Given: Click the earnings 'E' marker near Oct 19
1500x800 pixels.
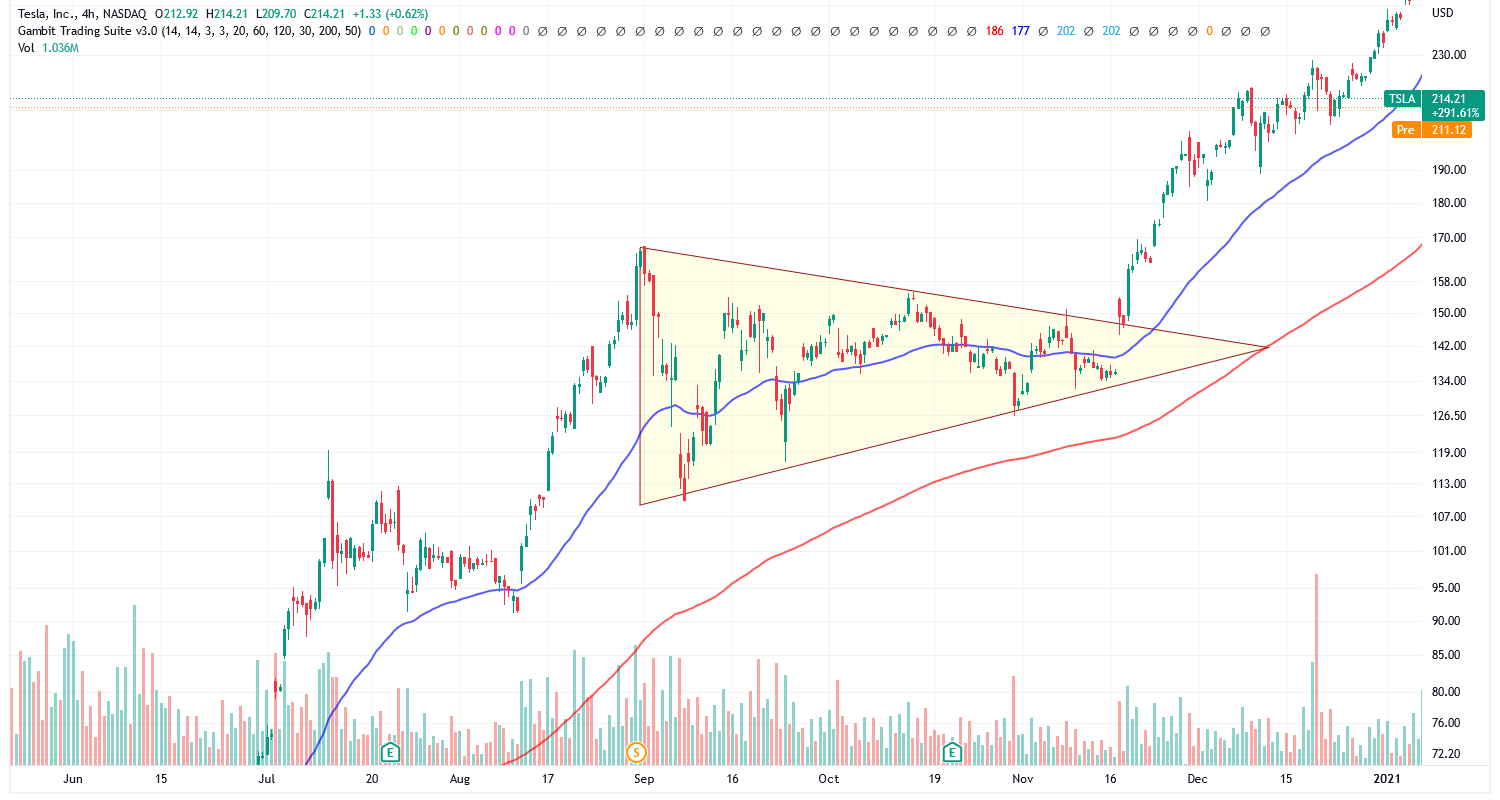Looking at the screenshot, I should pos(953,751).
